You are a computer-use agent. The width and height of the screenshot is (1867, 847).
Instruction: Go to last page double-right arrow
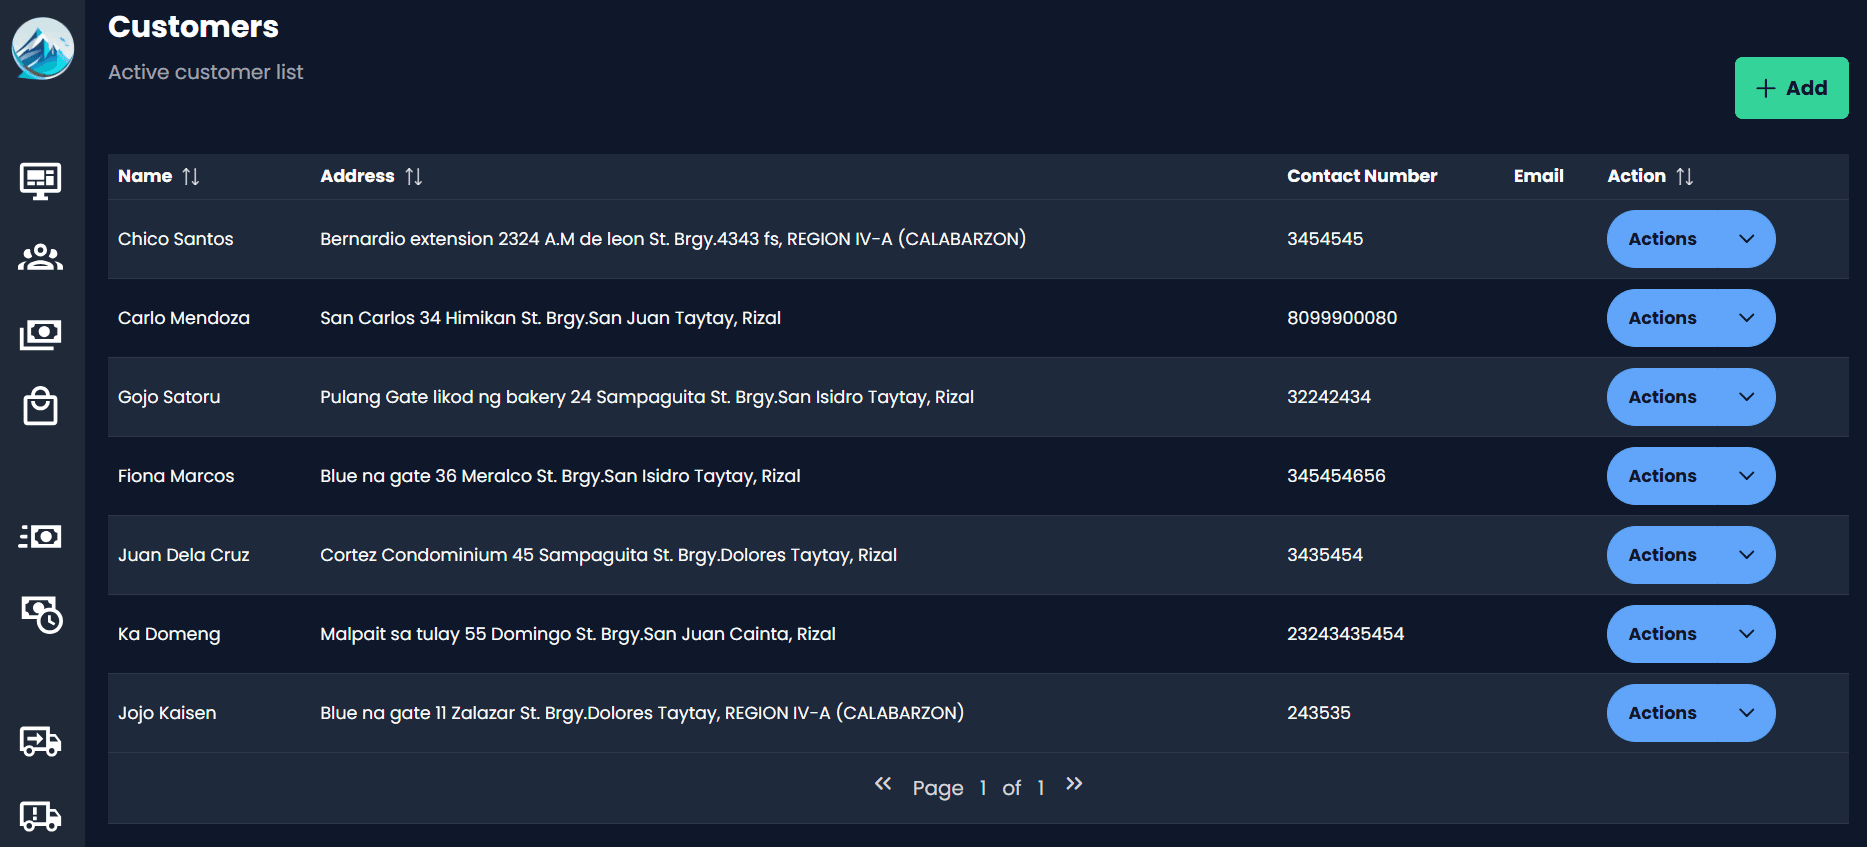(1074, 784)
